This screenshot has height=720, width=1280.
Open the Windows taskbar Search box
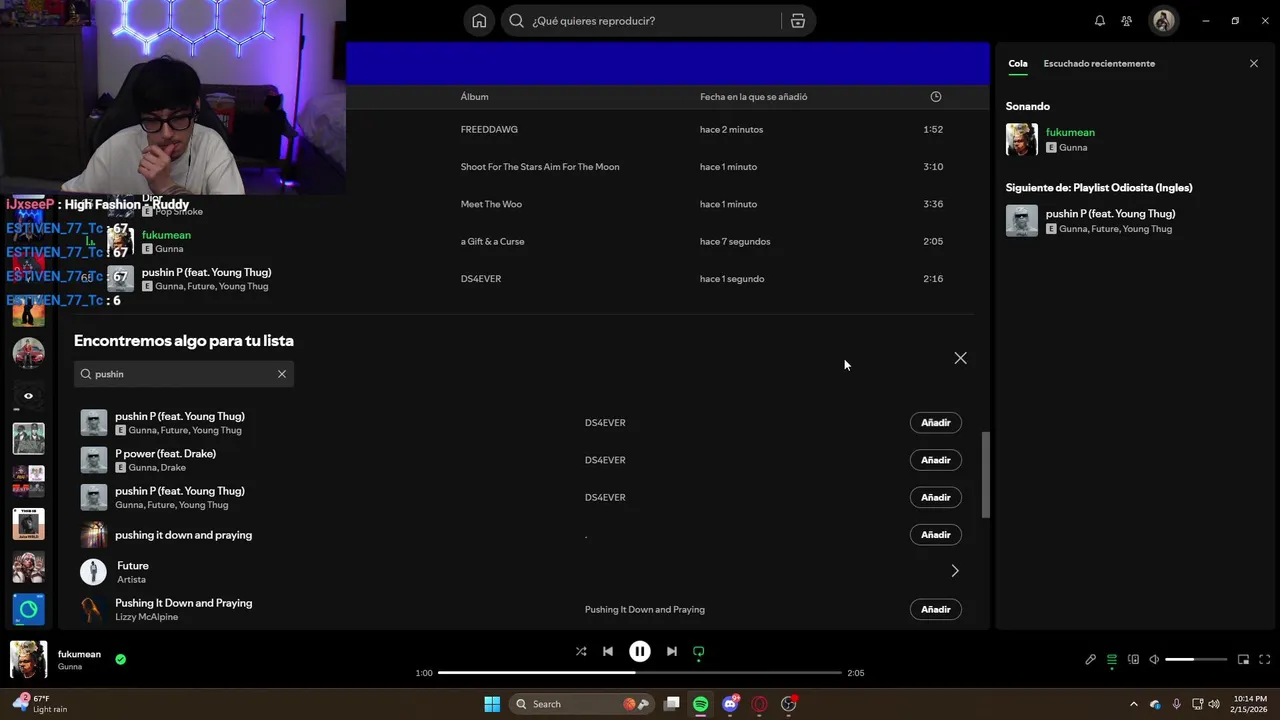click(x=583, y=704)
